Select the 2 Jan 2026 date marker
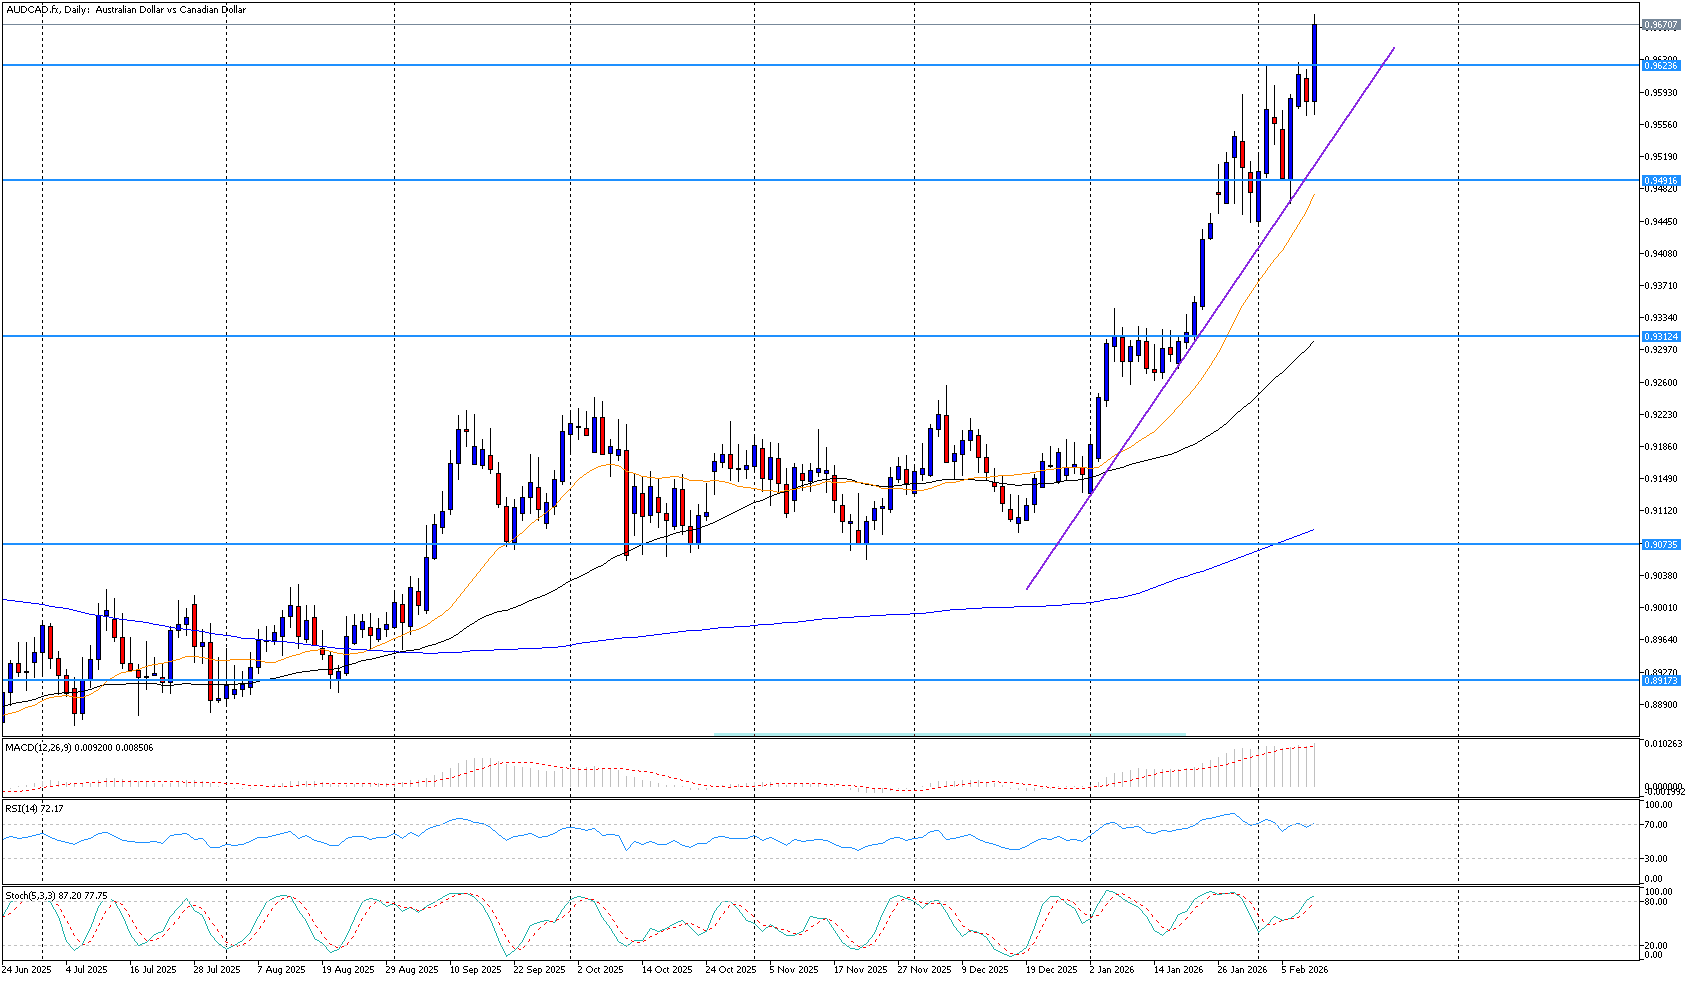 point(1110,969)
